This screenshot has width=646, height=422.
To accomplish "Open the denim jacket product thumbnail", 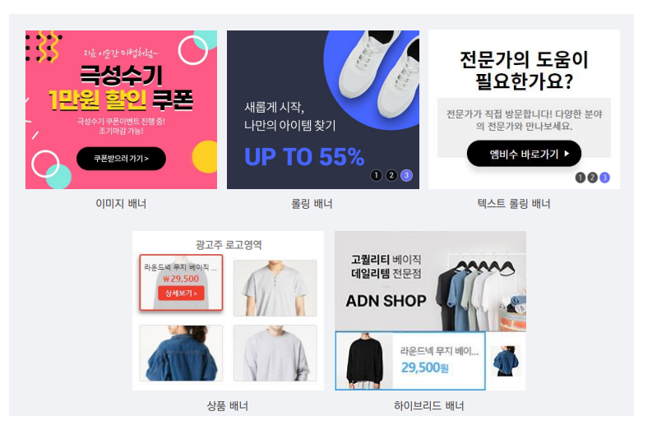I will 181,353.
